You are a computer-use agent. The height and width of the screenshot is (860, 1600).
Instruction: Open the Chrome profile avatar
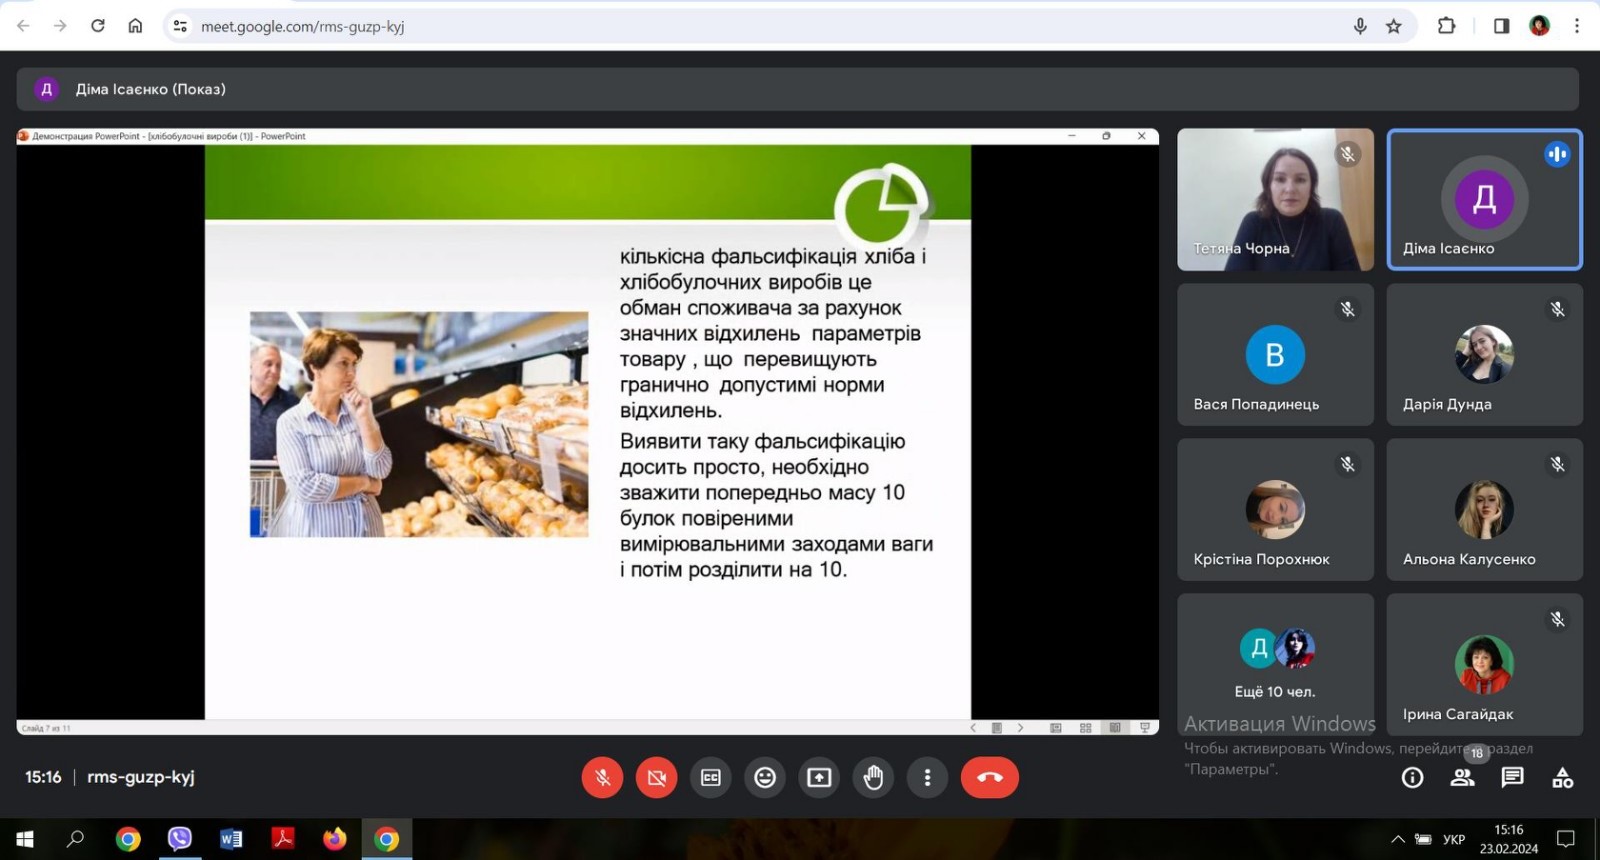(1539, 26)
